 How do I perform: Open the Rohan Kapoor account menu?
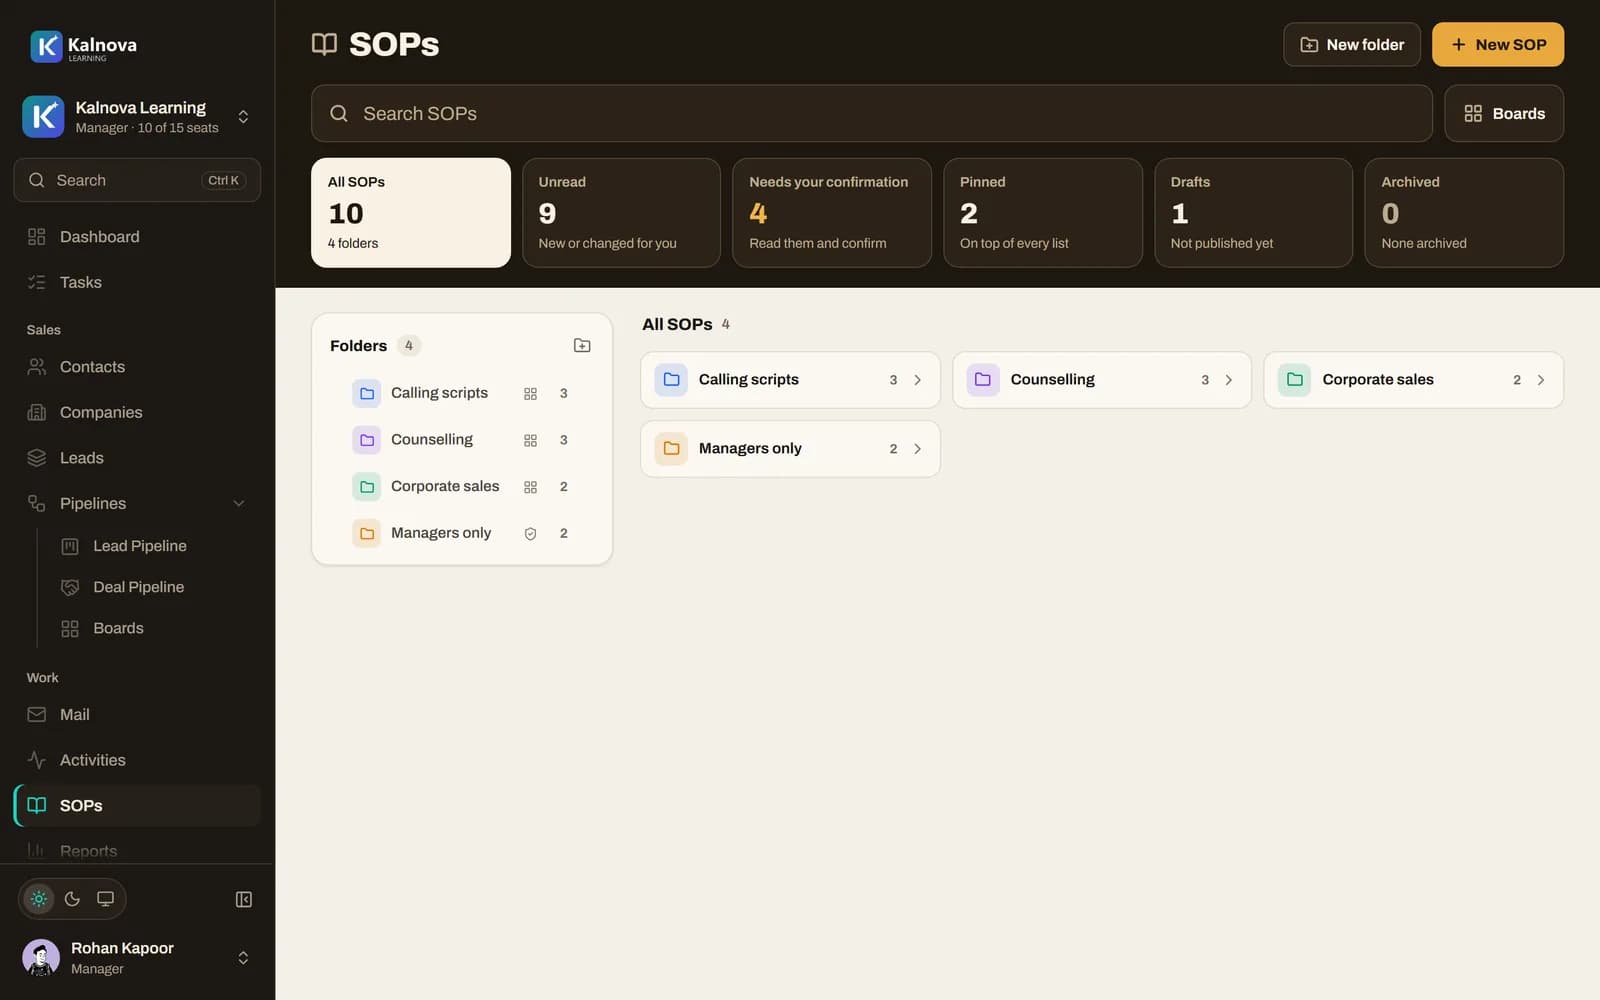click(x=137, y=957)
